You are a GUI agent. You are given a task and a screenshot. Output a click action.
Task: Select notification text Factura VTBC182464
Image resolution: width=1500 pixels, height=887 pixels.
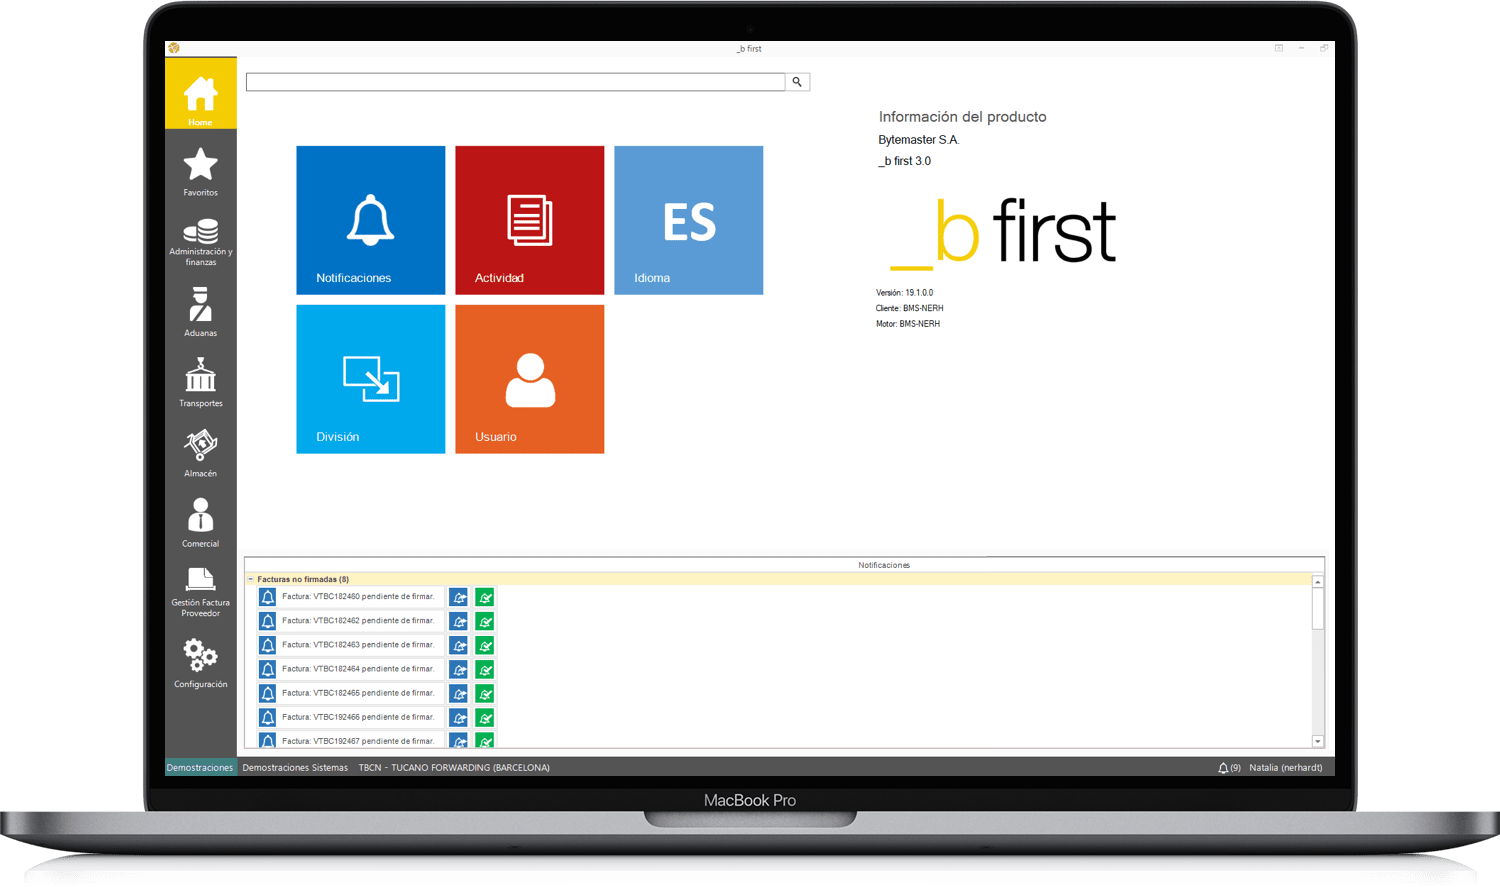point(358,668)
